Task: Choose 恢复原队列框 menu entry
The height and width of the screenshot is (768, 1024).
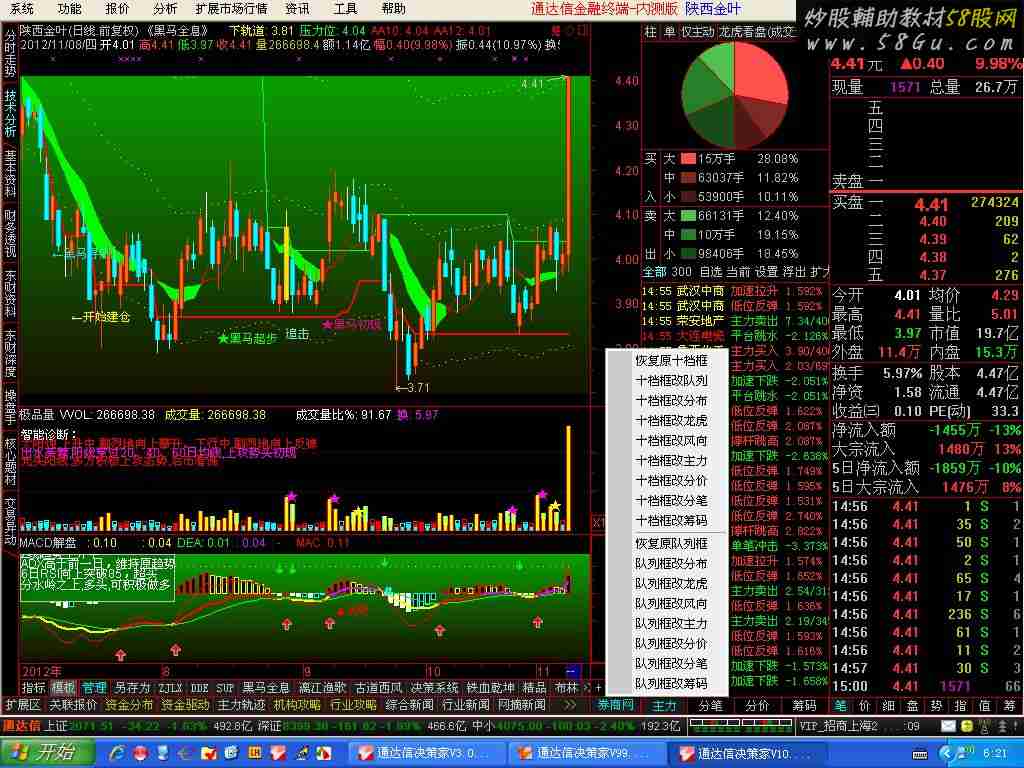Action: click(x=671, y=543)
